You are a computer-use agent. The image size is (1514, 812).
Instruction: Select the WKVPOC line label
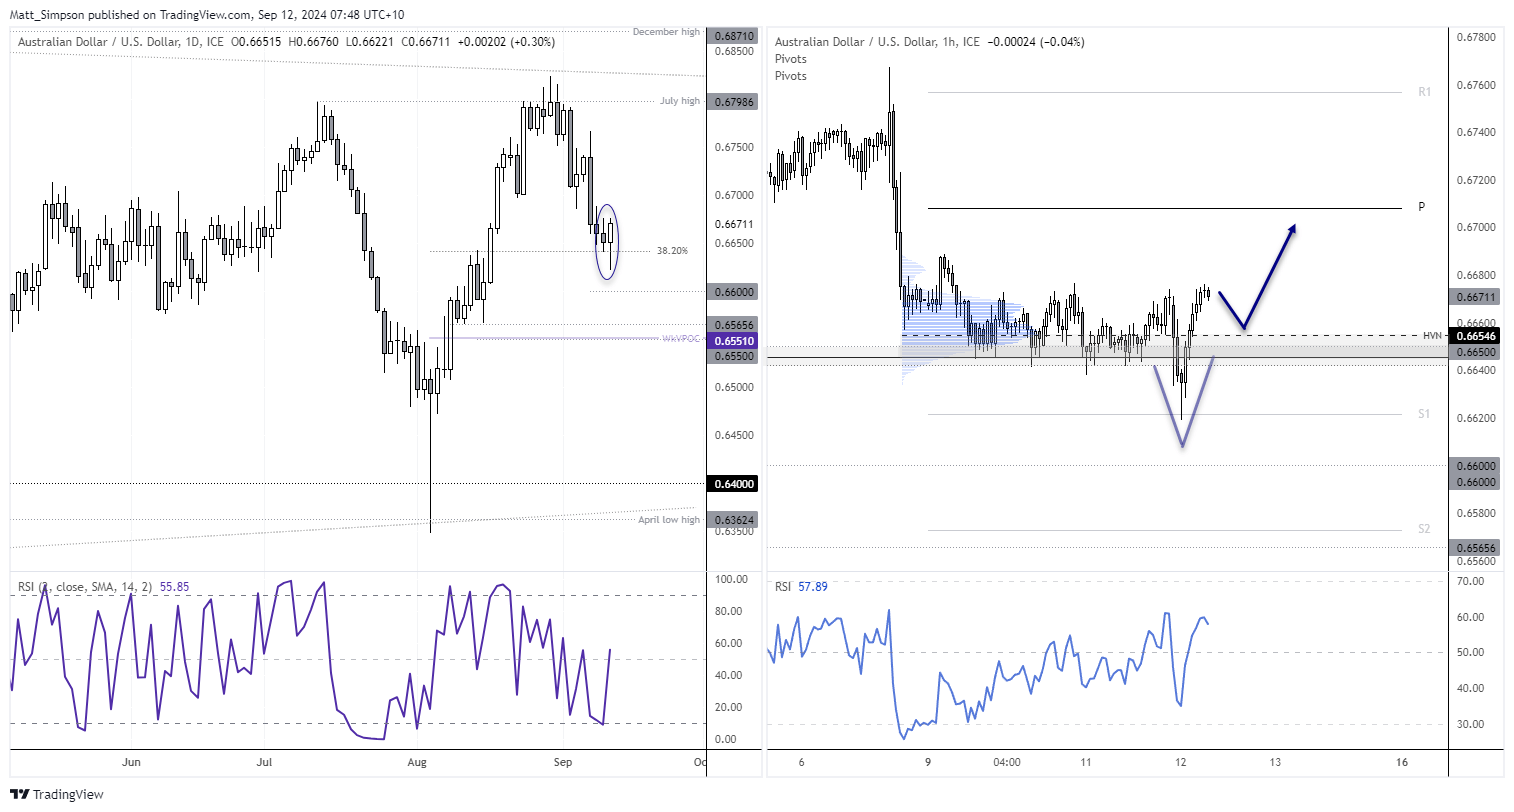[680, 339]
